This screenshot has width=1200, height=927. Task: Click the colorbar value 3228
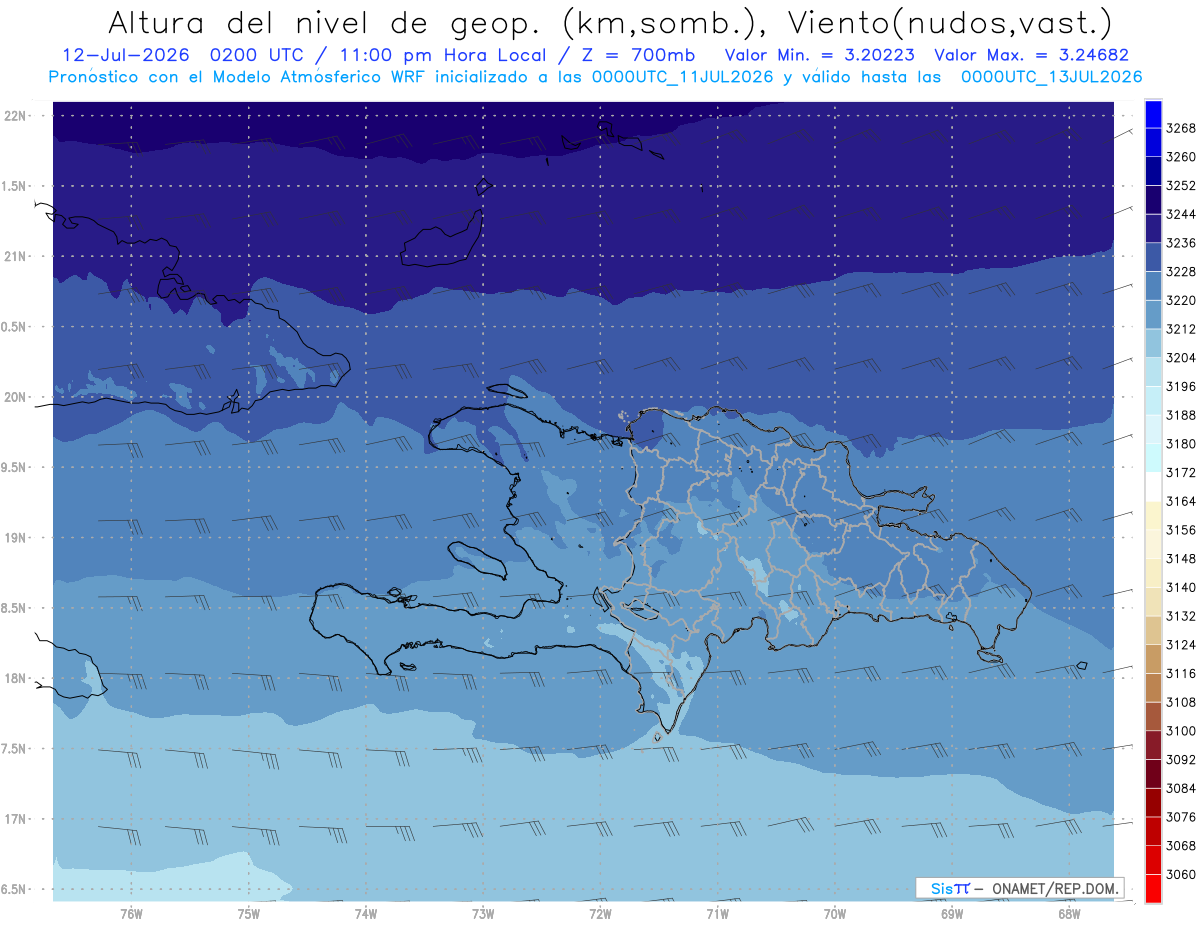pyautogui.click(x=1181, y=272)
